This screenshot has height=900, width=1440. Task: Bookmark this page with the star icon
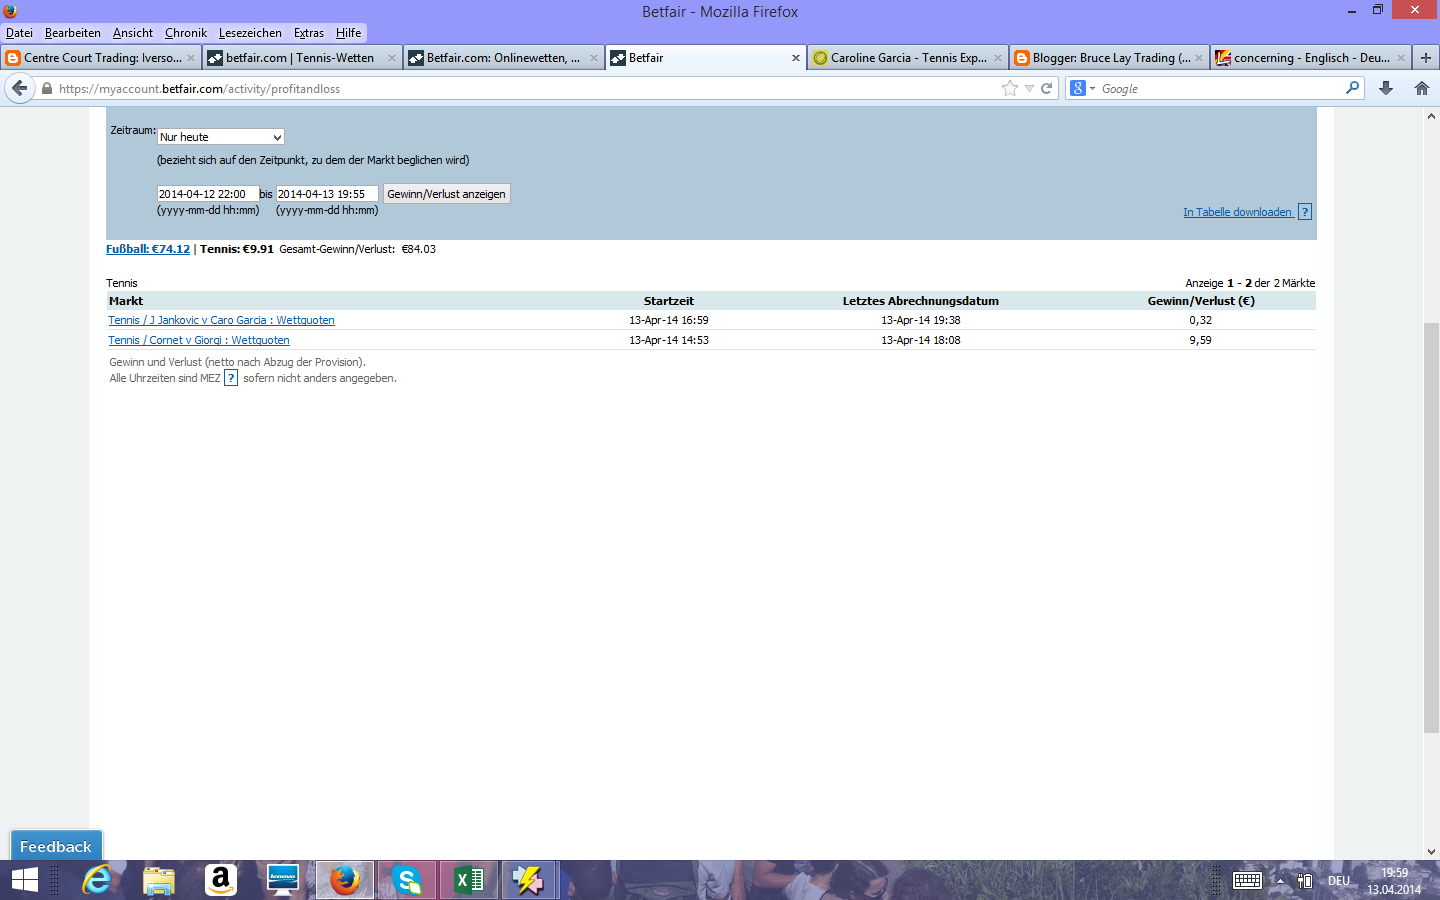point(1010,88)
